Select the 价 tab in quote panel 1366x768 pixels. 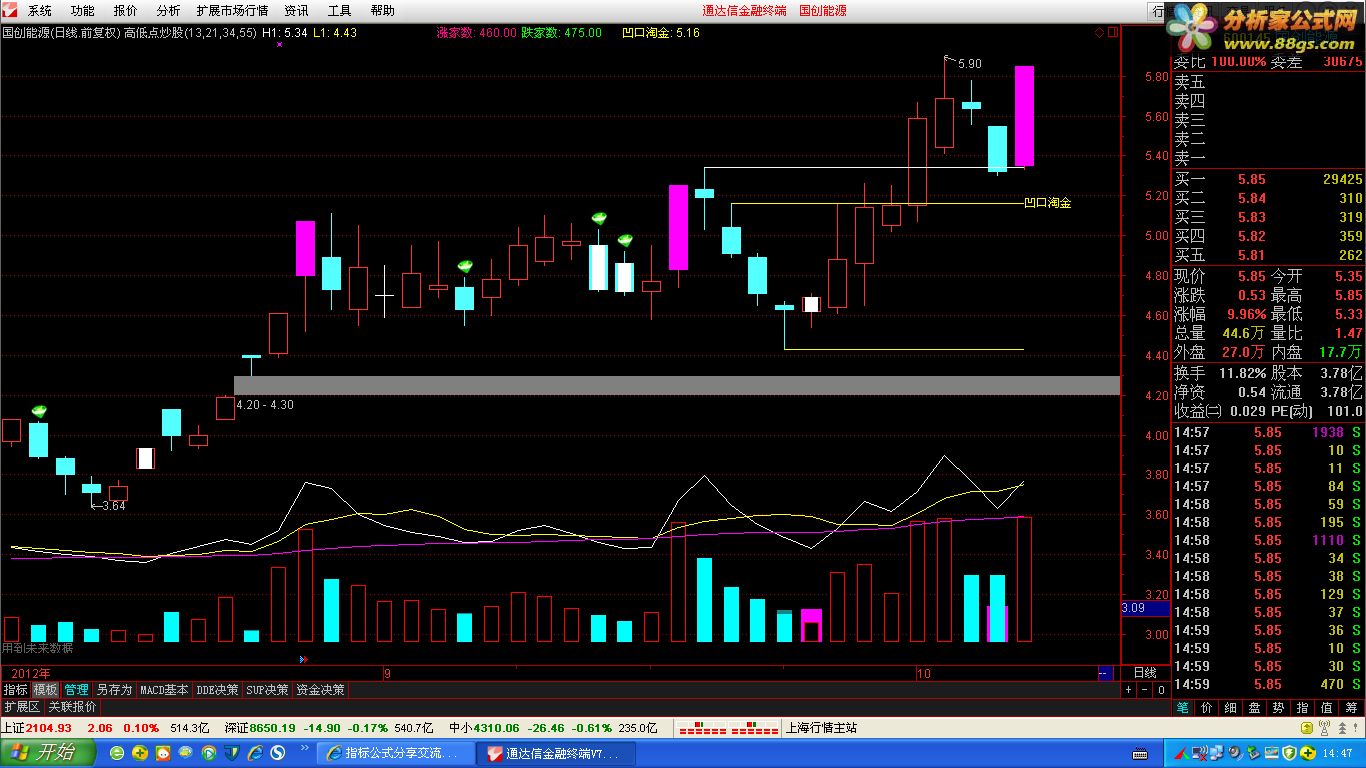[1206, 706]
